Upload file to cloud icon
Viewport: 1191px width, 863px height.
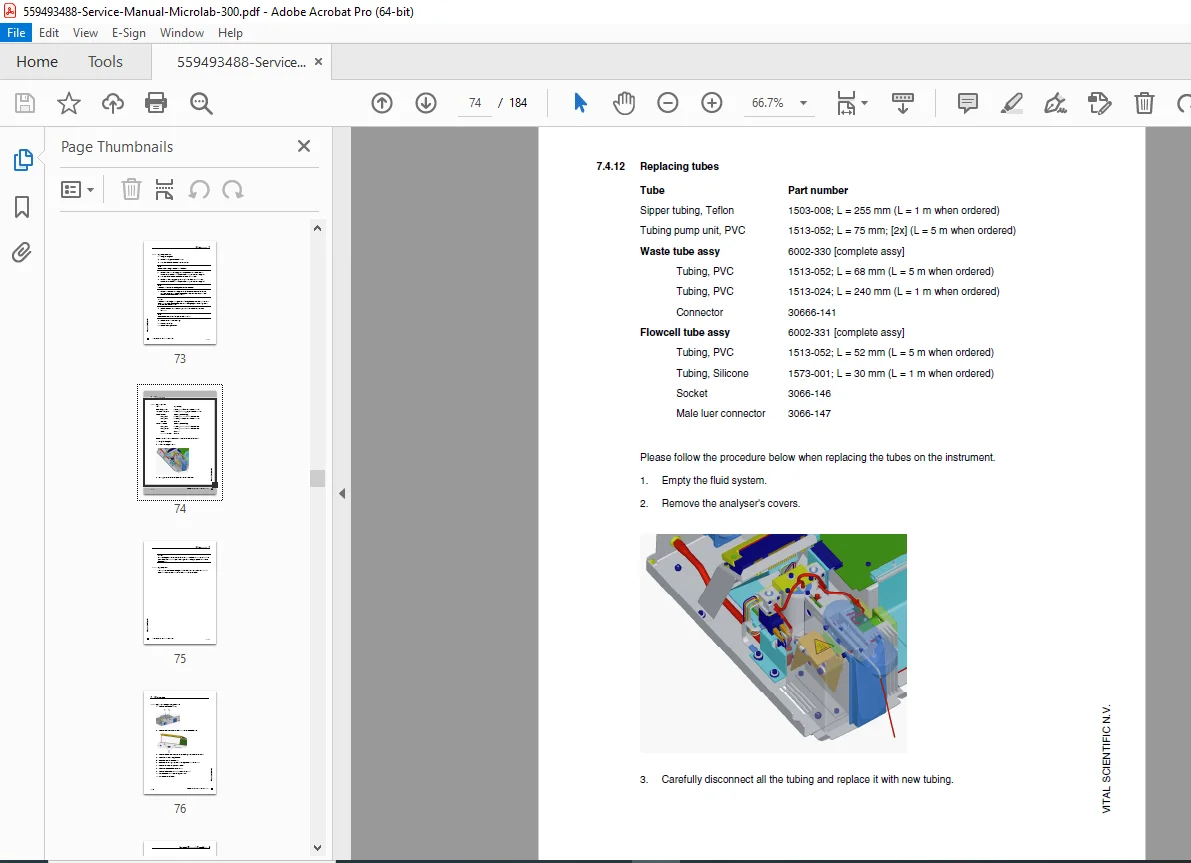112,103
